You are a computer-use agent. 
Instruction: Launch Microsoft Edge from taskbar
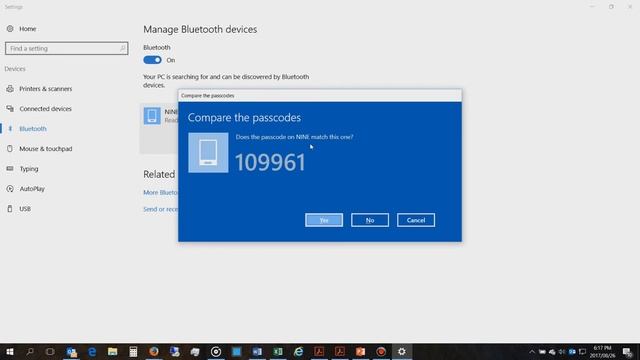[x=92, y=351]
